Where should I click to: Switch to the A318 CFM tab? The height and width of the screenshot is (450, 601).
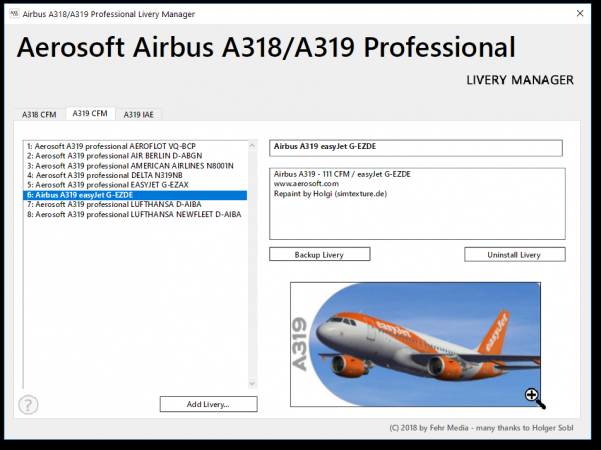click(x=39, y=115)
